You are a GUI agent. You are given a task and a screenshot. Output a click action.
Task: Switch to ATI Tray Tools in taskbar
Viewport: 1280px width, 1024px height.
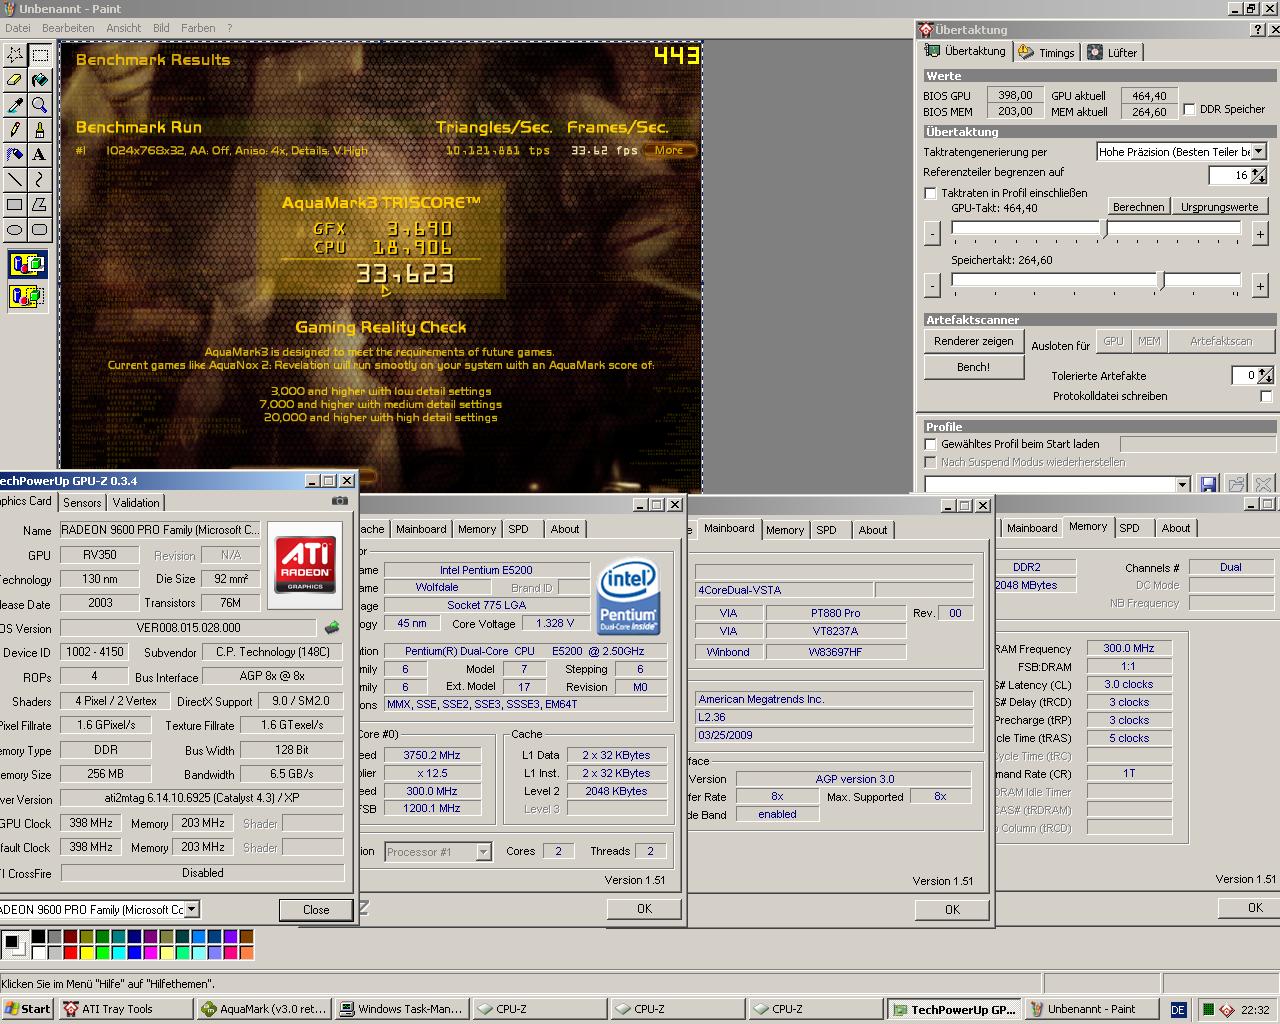(x=126, y=1009)
